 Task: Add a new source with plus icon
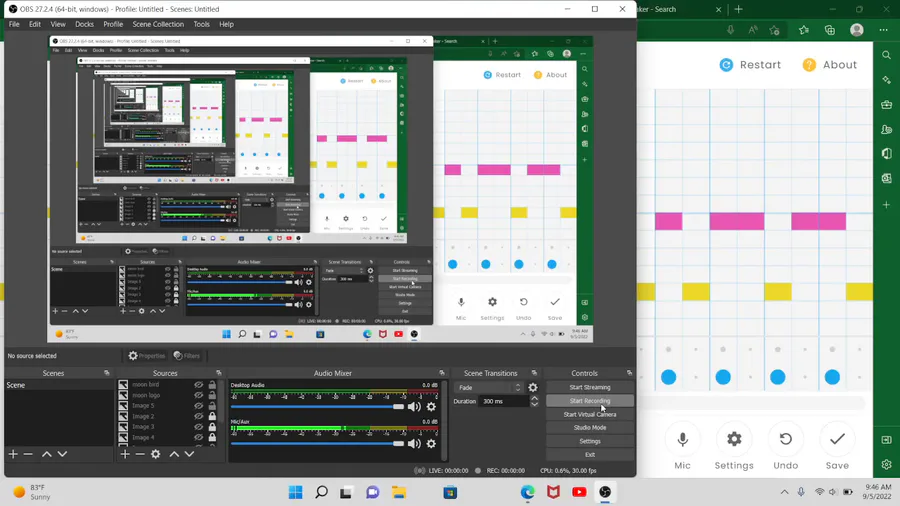125,454
